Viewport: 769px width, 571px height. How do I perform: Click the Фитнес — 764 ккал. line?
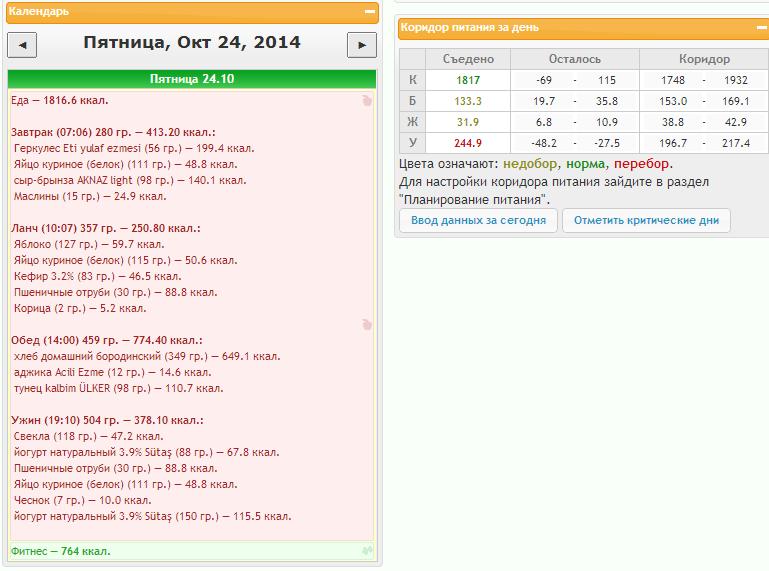point(60,551)
